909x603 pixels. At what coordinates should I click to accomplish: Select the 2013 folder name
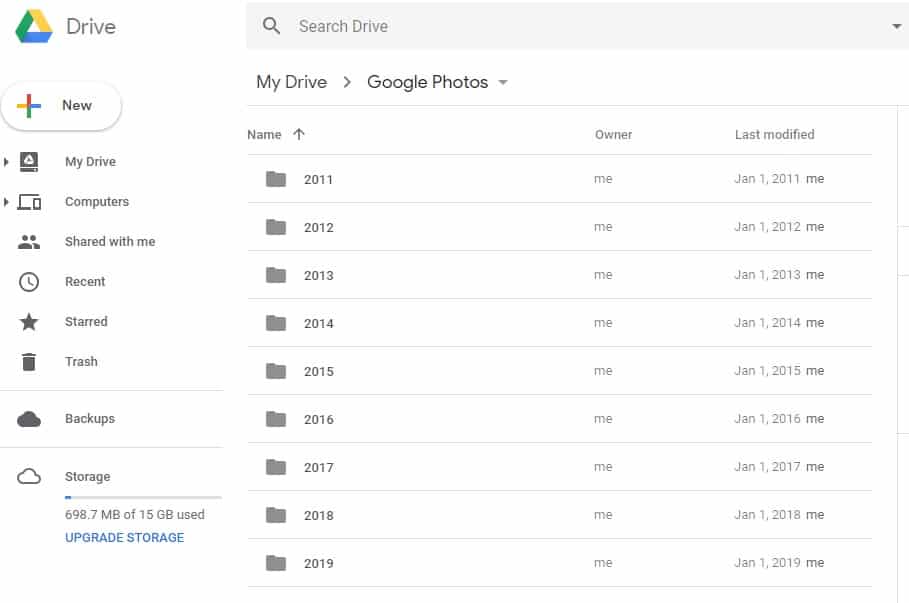[319, 275]
